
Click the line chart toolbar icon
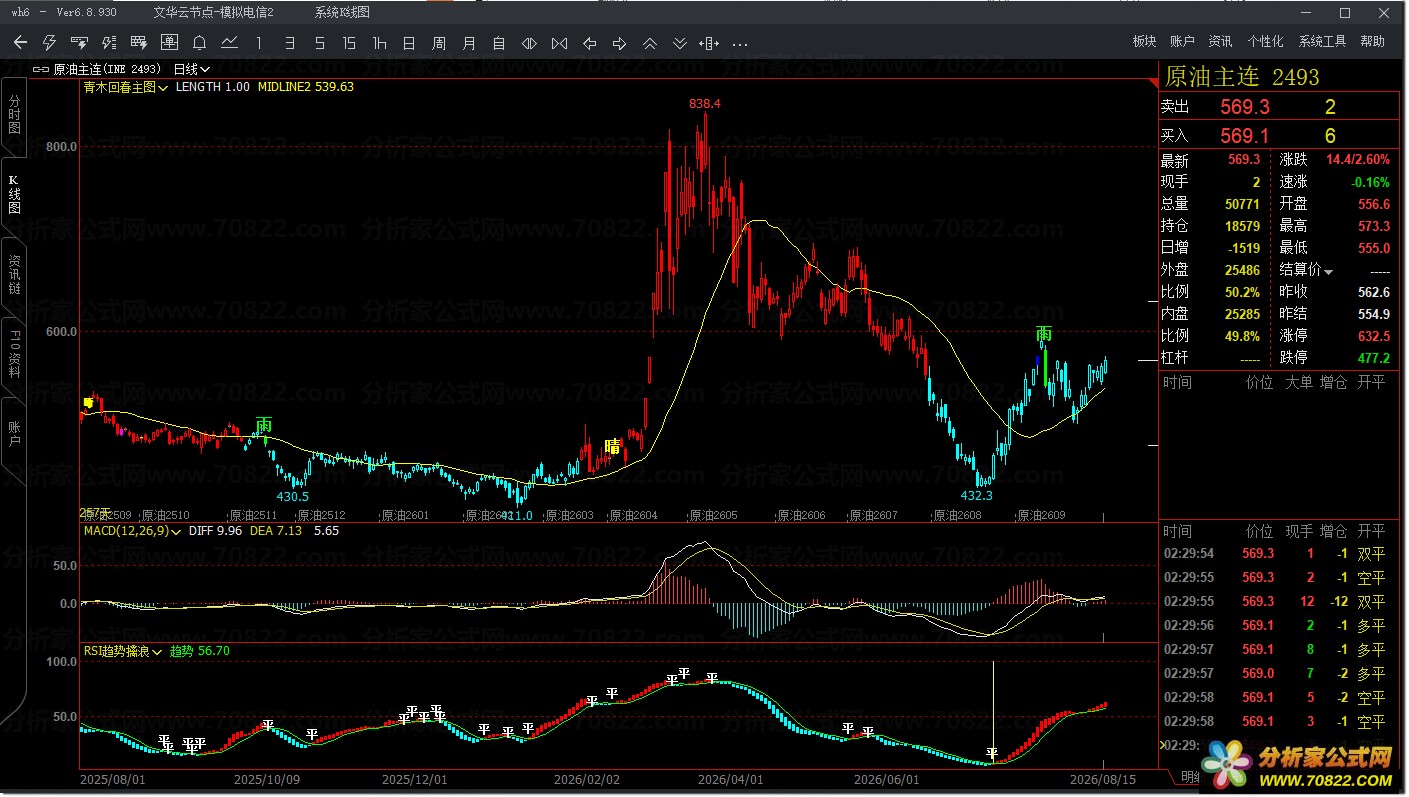pos(229,43)
